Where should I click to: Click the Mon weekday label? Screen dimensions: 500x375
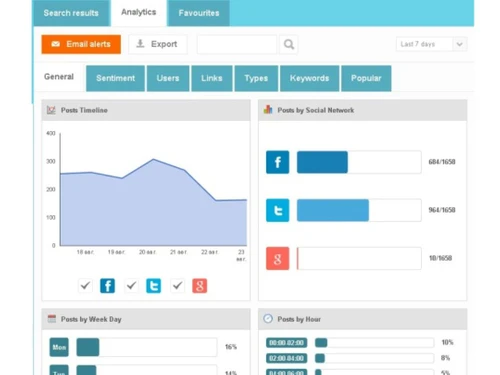(x=59, y=347)
